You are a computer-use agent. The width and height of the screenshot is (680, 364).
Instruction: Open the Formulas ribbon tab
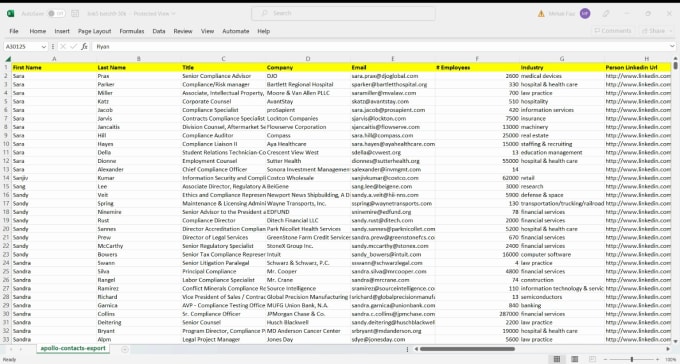[132, 31]
